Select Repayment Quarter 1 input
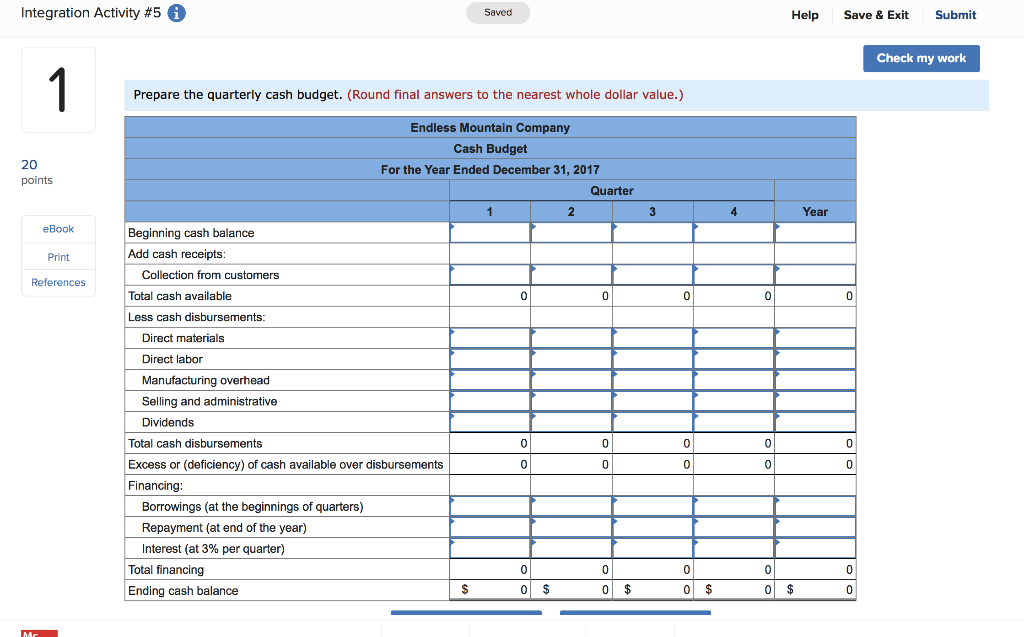Screen dimensions: 1024x637 (490, 527)
